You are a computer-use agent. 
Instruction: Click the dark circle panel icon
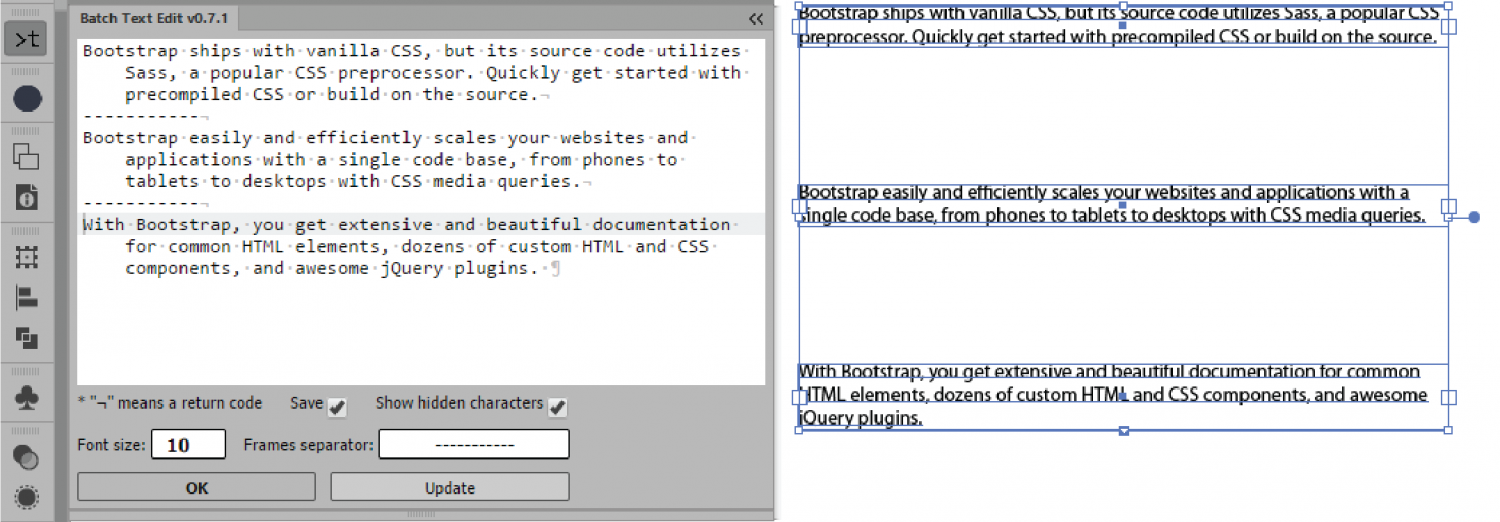(27, 98)
